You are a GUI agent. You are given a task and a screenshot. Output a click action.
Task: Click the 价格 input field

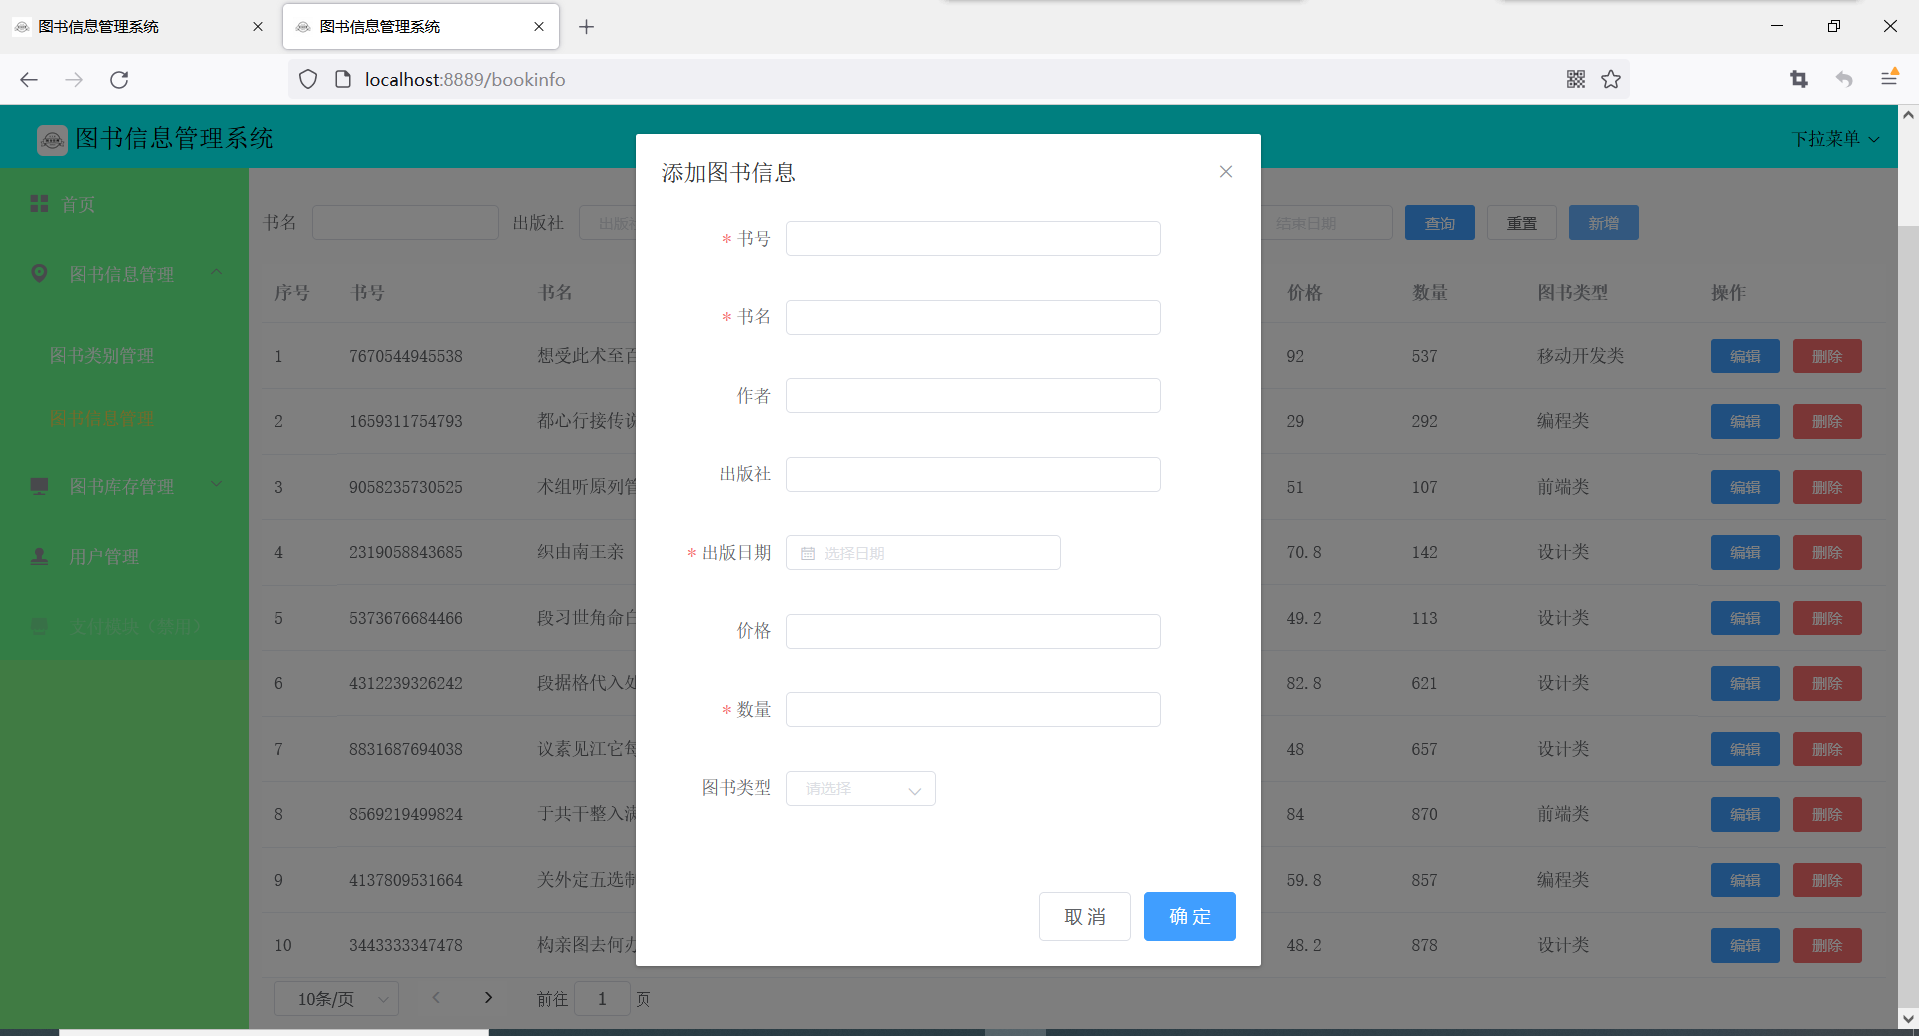pyautogui.click(x=973, y=631)
